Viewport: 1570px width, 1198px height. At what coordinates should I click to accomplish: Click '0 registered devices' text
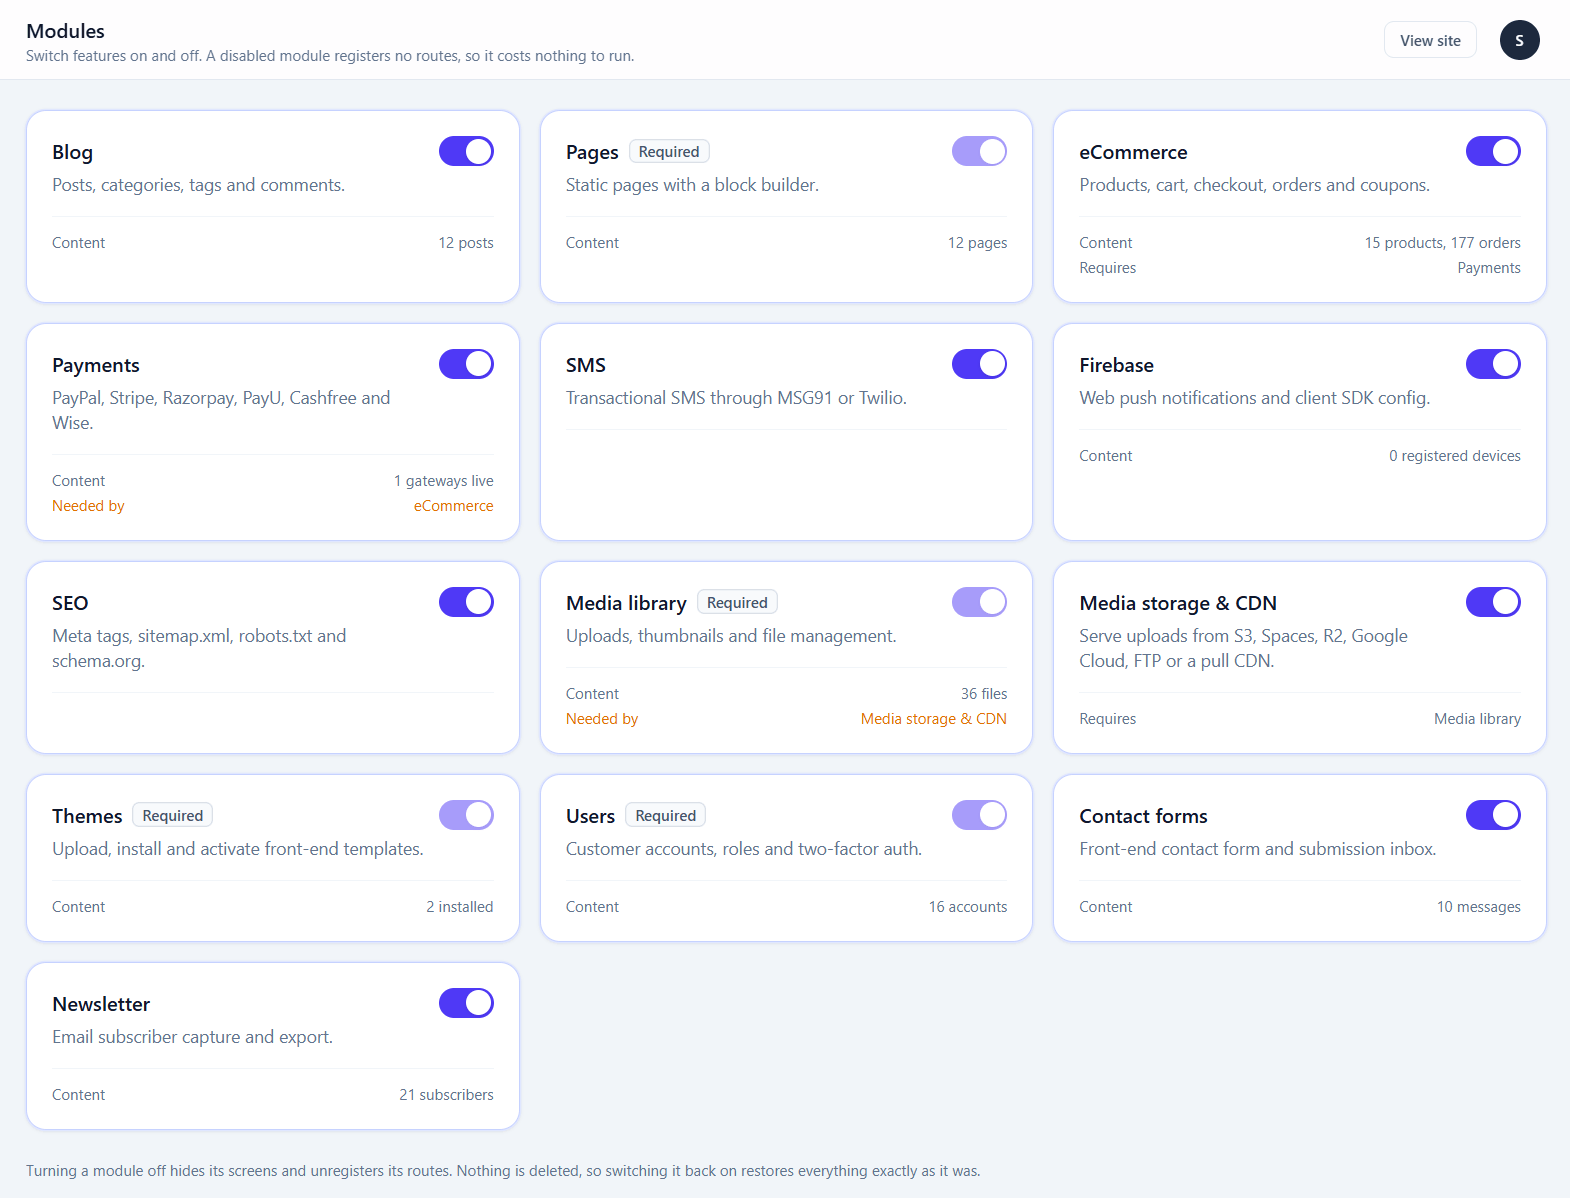coord(1454,456)
